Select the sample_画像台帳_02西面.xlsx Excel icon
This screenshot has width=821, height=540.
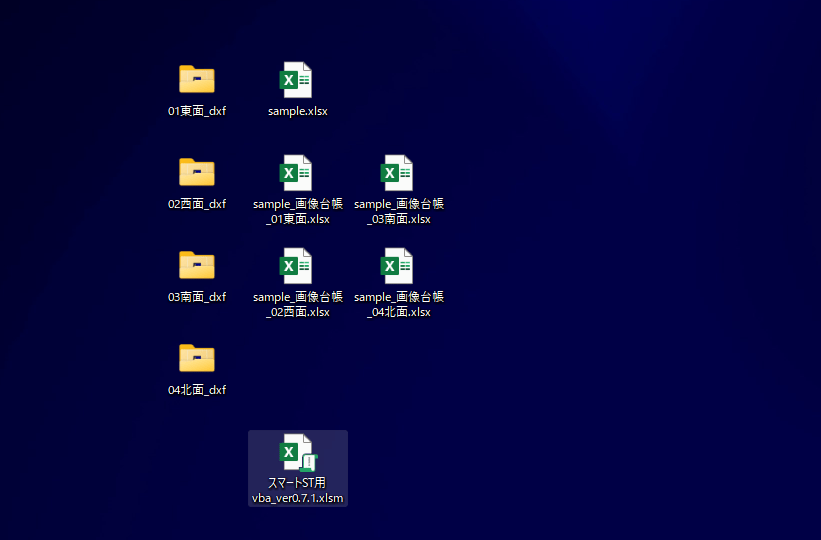pyautogui.click(x=297, y=265)
